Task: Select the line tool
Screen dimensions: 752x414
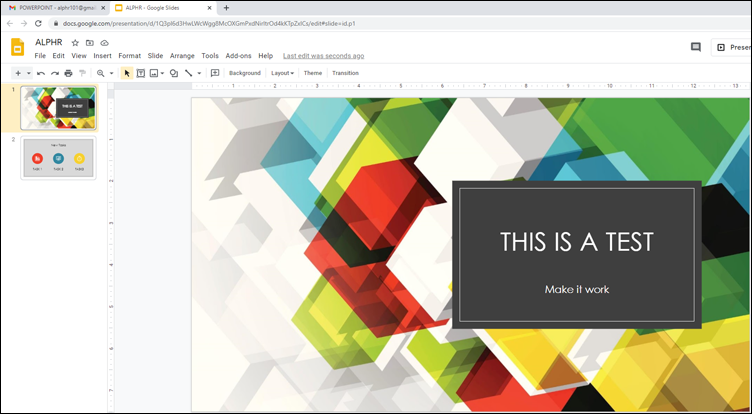Action: [x=188, y=73]
